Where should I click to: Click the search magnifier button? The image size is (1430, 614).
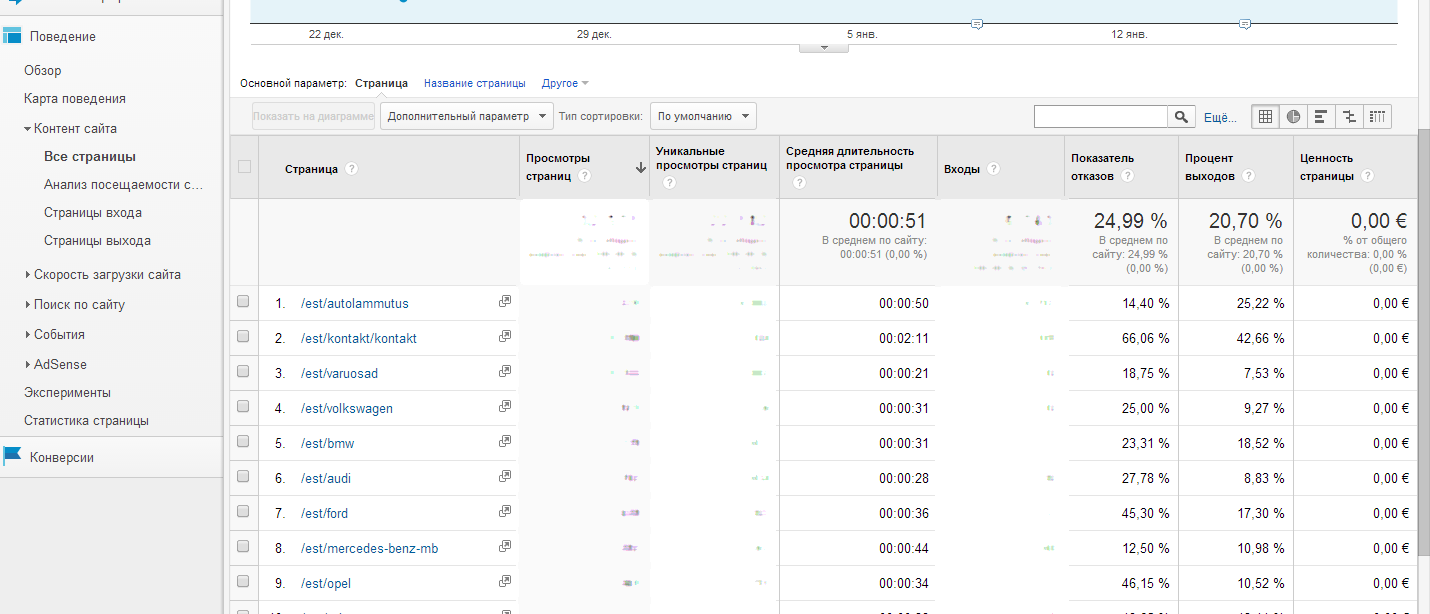[x=1182, y=117]
